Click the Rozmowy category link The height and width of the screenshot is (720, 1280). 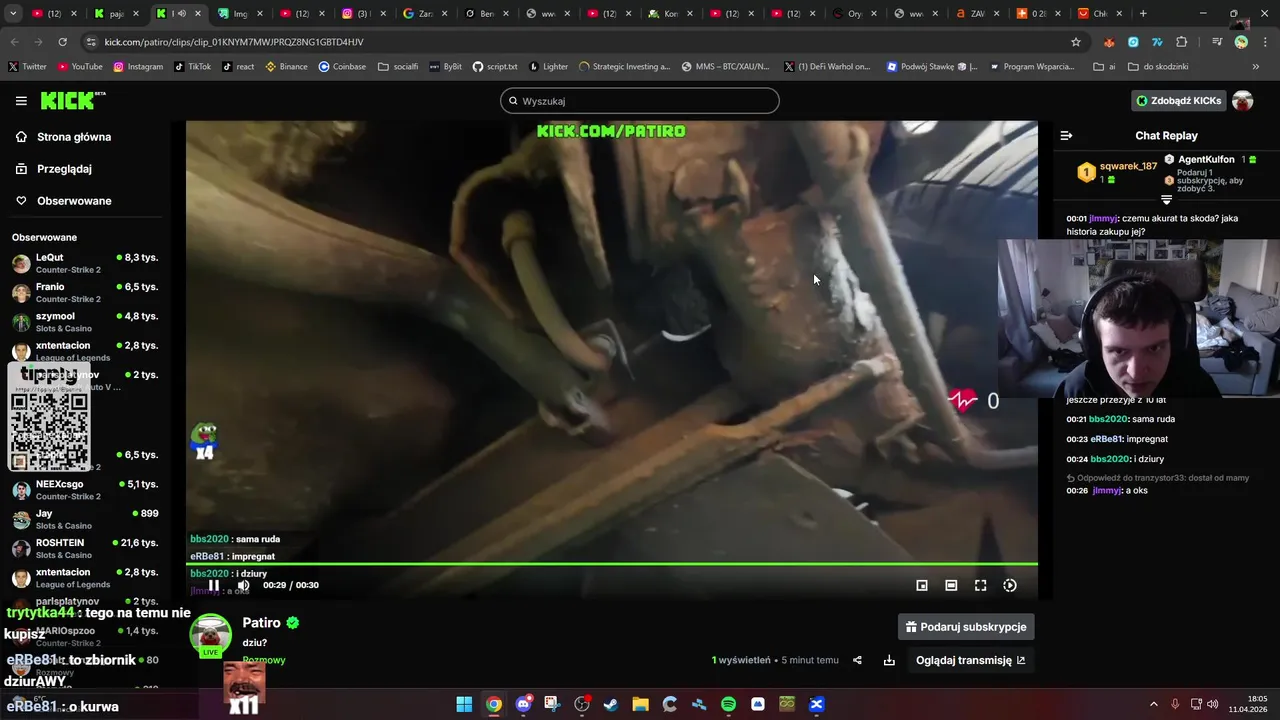(x=264, y=660)
